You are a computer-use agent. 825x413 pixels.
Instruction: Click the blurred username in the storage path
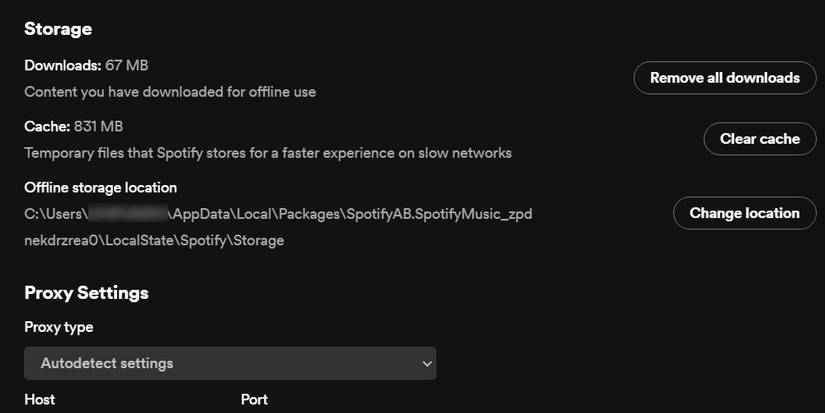click(126, 213)
